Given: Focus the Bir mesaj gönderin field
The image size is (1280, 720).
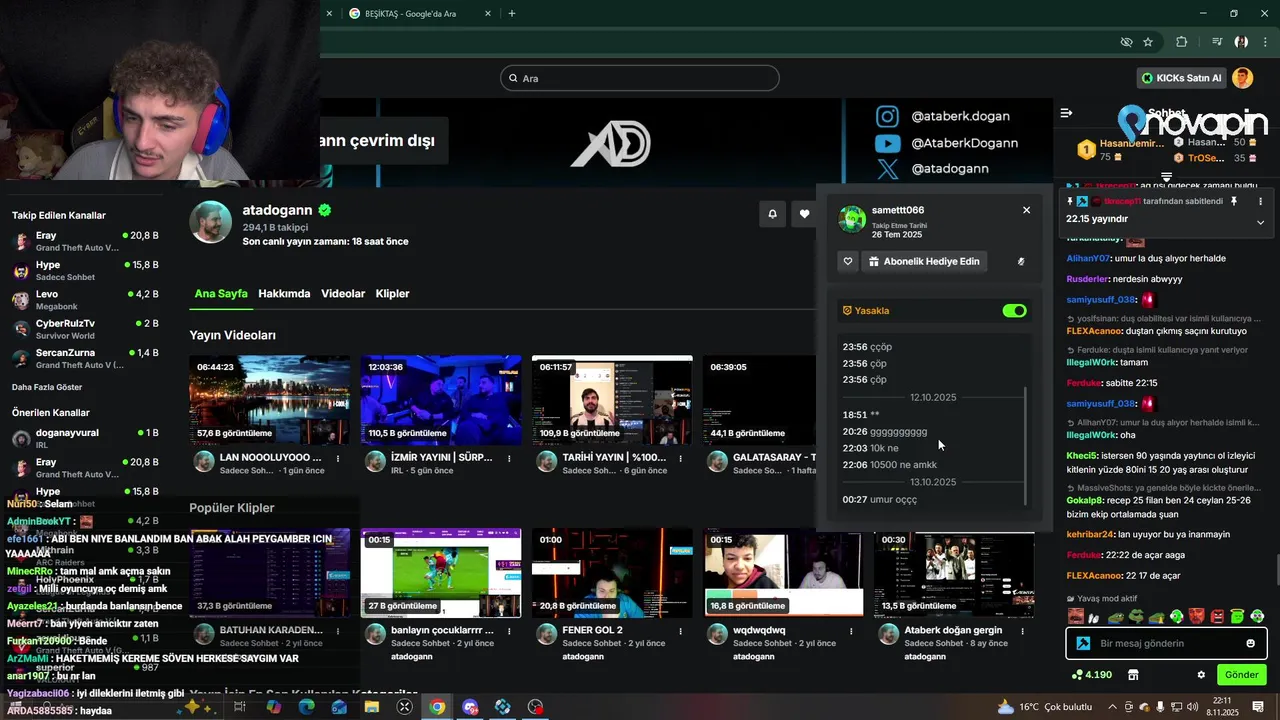Looking at the screenshot, I should pyautogui.click(x=1167, y=643).
